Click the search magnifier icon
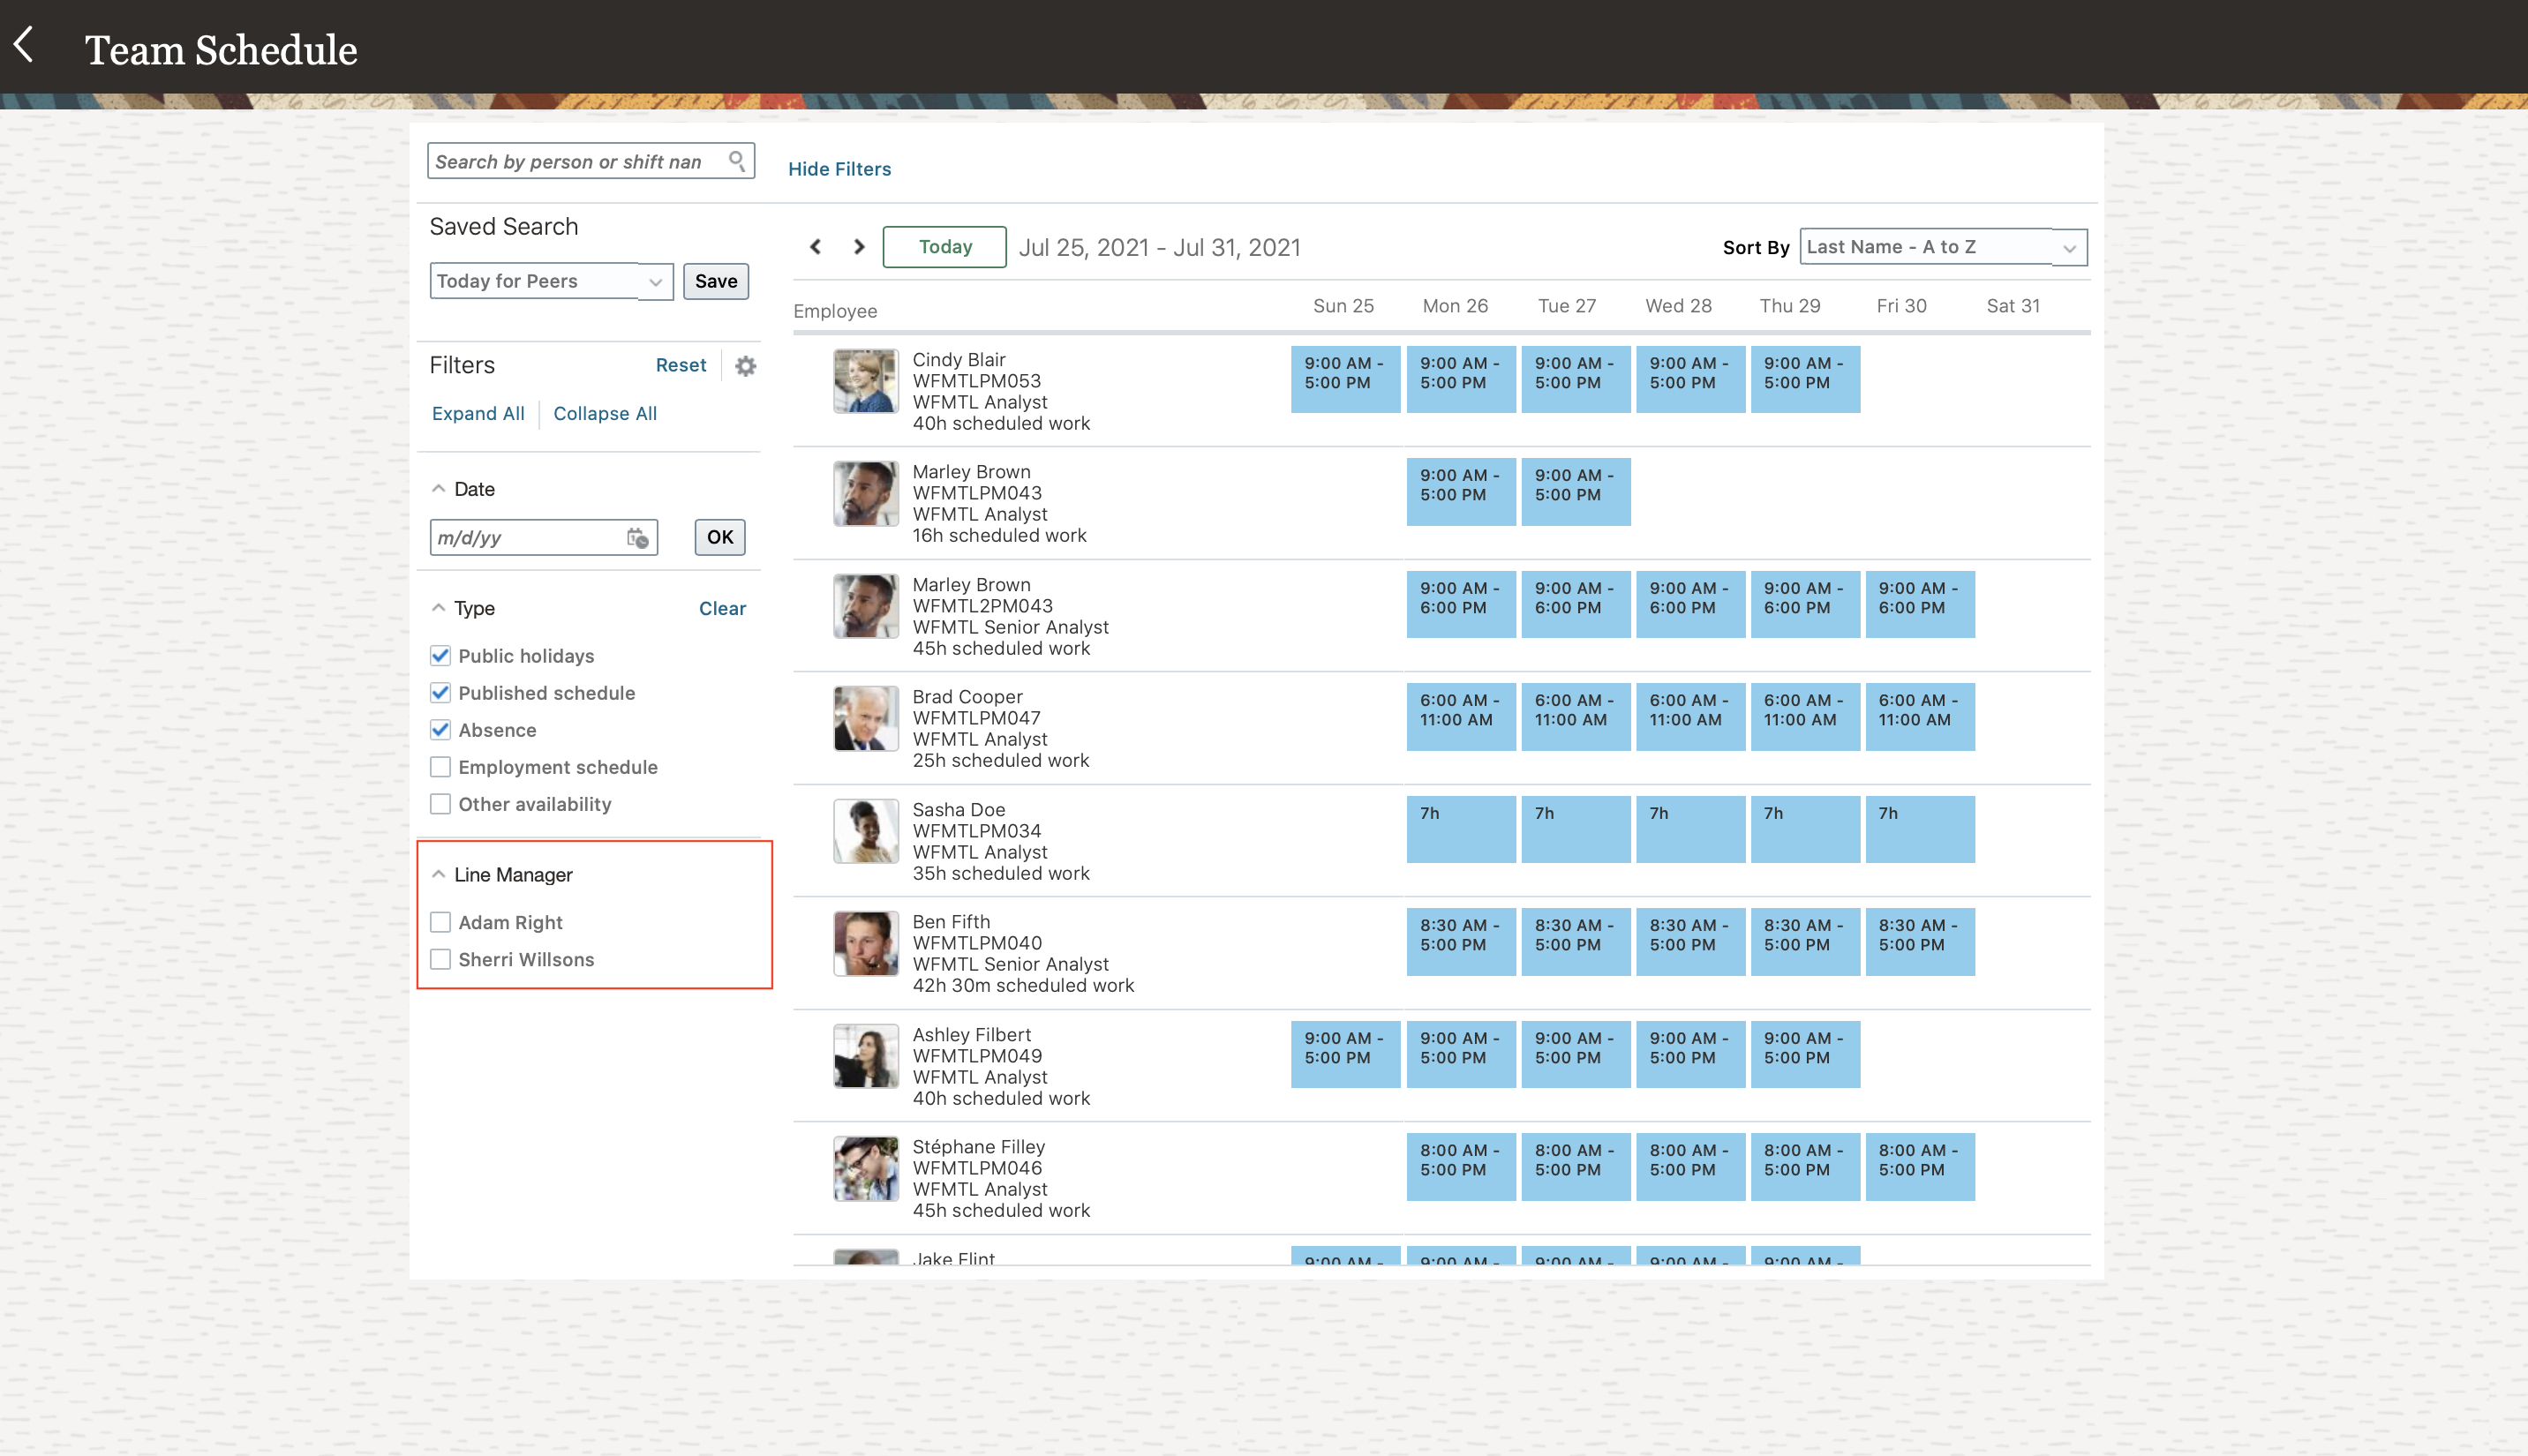2528x1456 pixels. 736,160
